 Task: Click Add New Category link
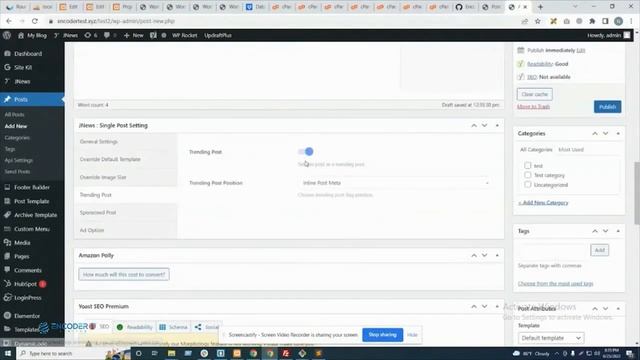tap(543, 203)
